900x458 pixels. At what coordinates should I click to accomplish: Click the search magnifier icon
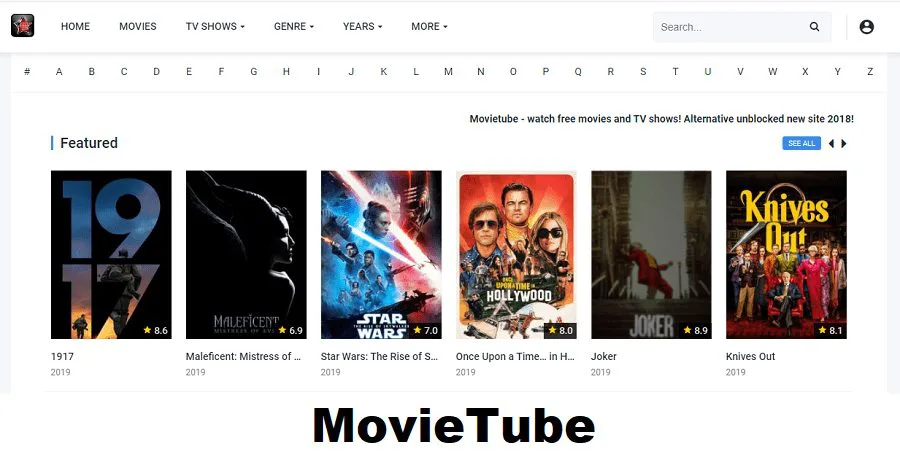[x=814, y=26]
